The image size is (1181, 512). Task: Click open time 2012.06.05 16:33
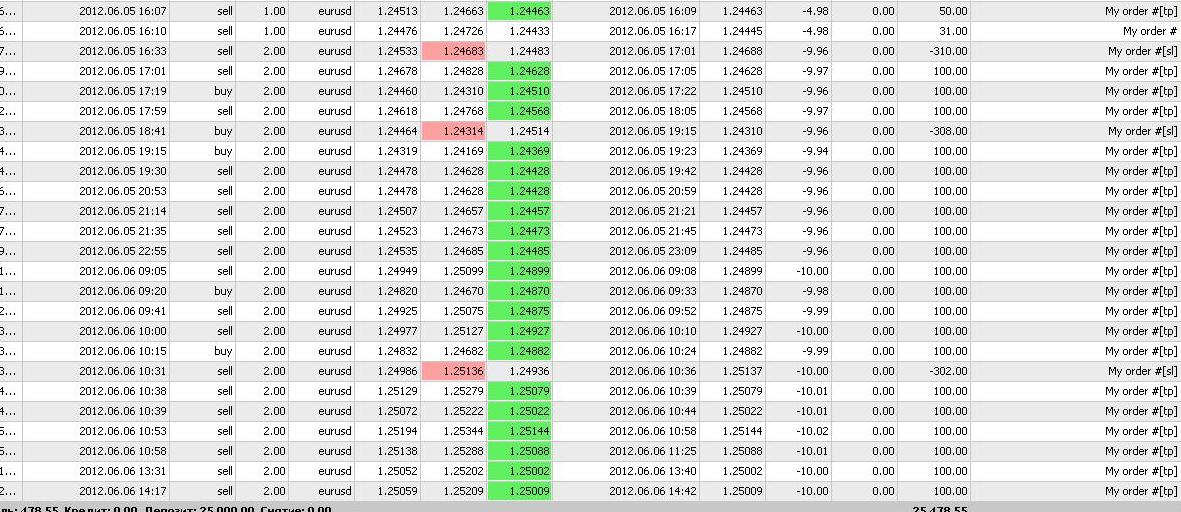point(123,51)
